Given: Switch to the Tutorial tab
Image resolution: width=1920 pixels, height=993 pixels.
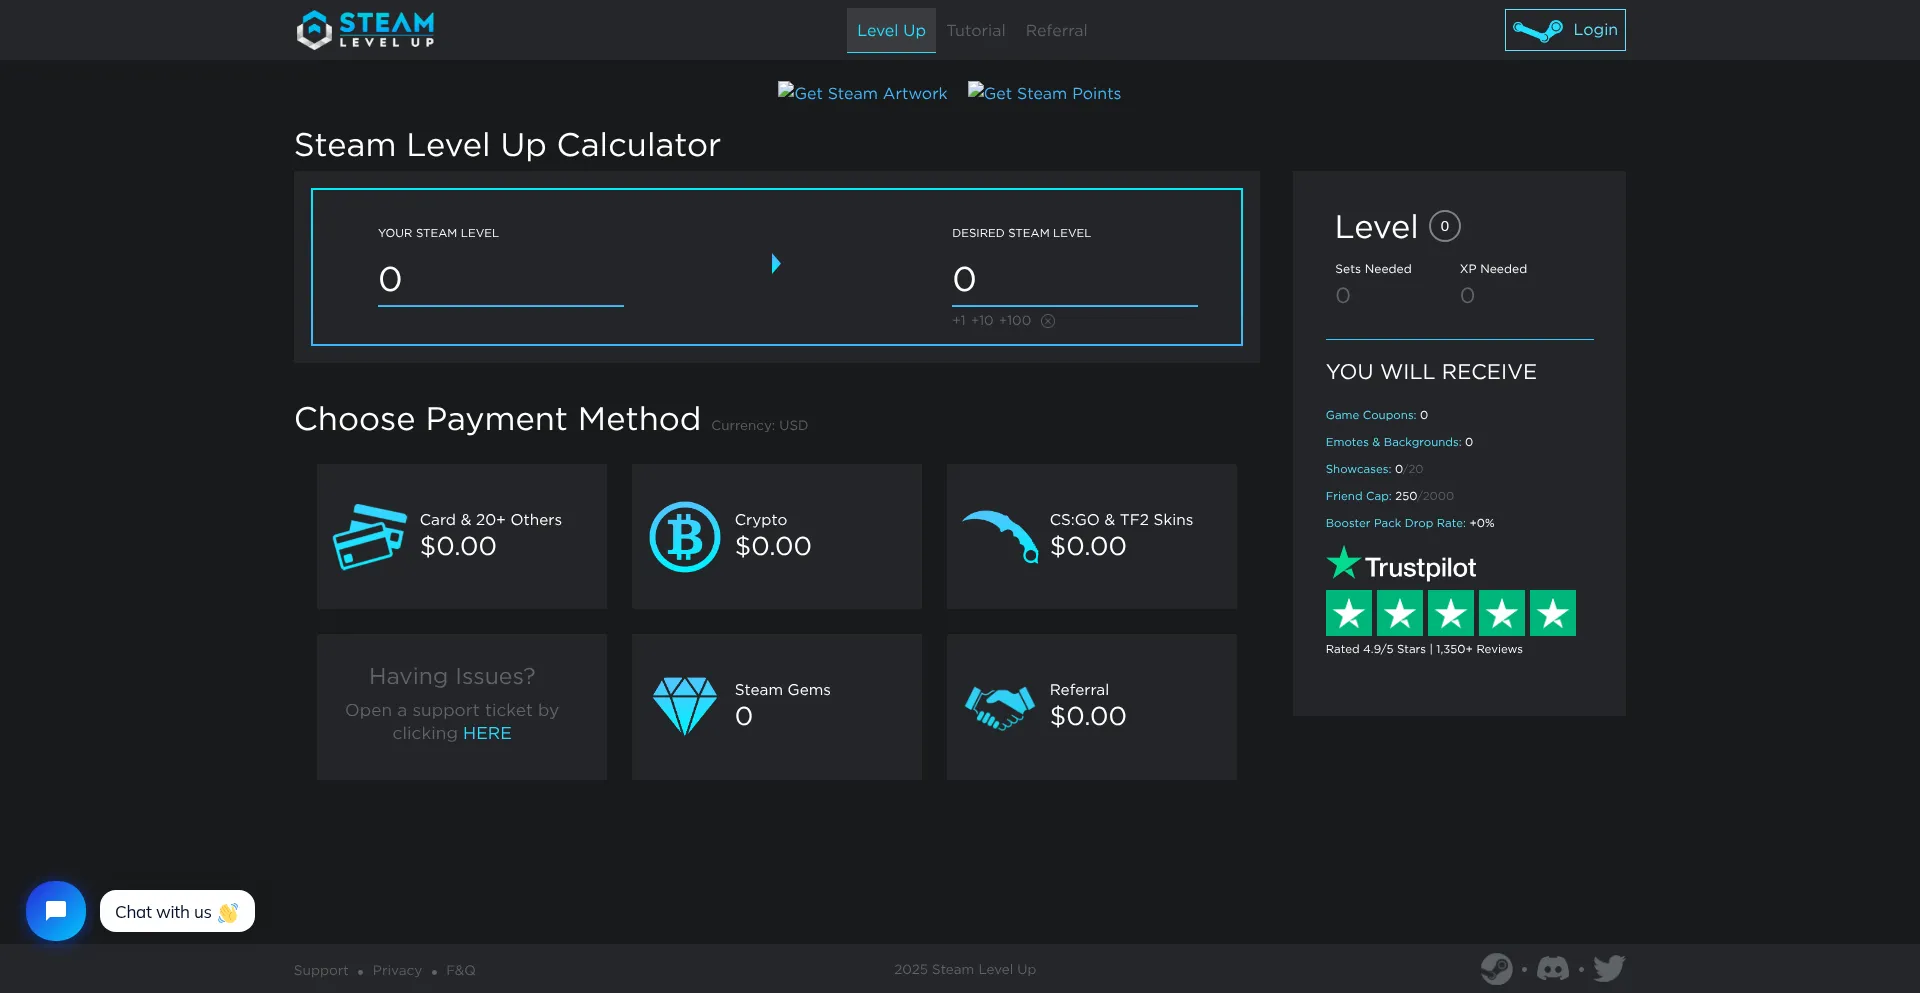Looking at the screenshot, I should coord(975,31).
